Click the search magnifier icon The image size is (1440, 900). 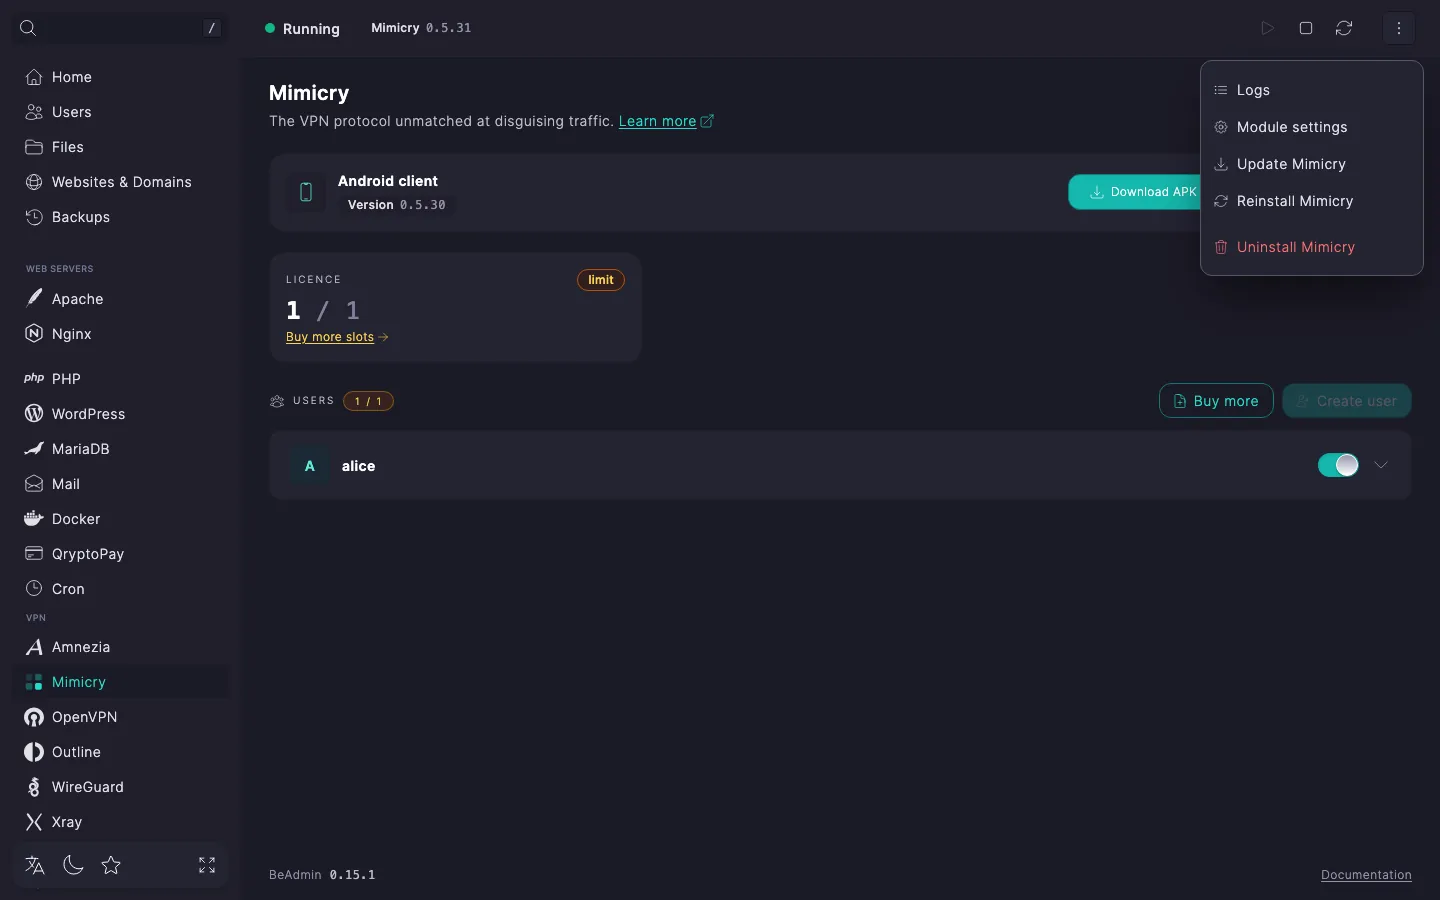click(28, 28)
